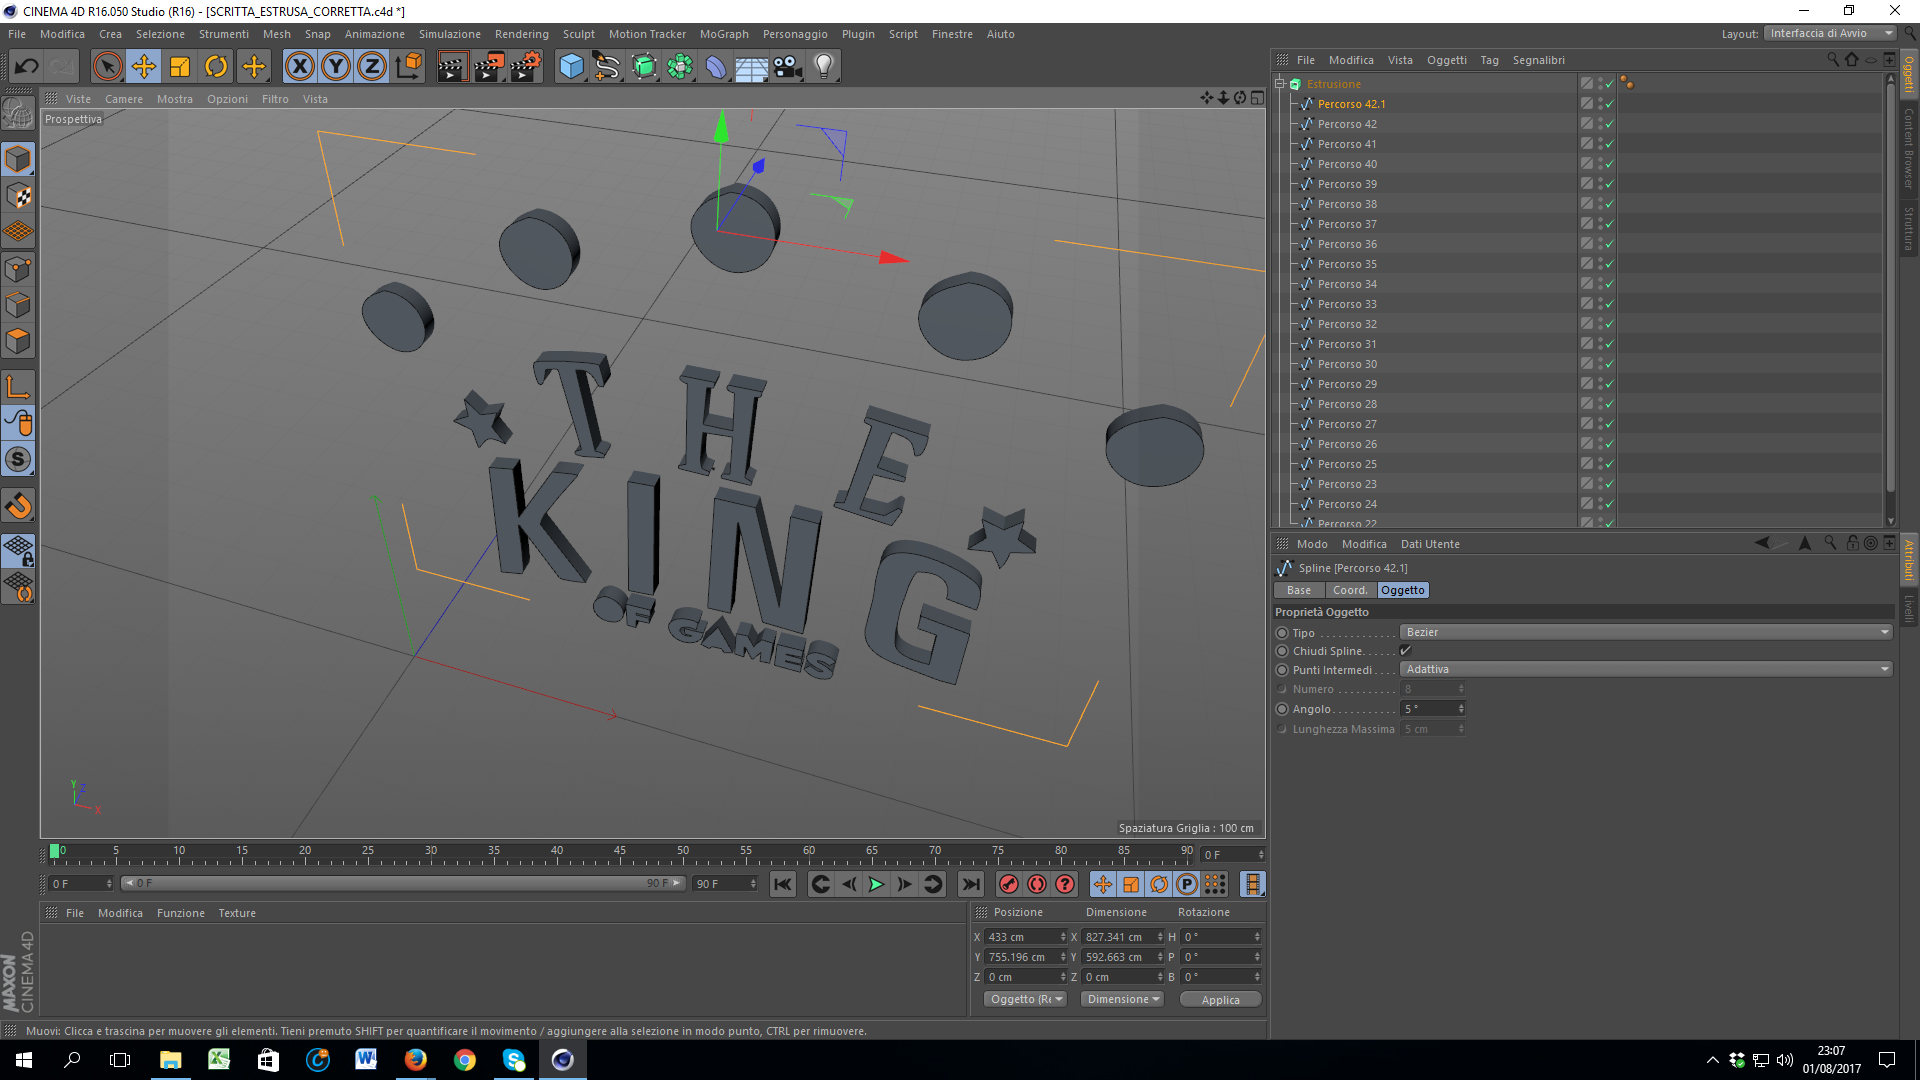Toggle the green check for Percorso 40

click(1609, 164)
